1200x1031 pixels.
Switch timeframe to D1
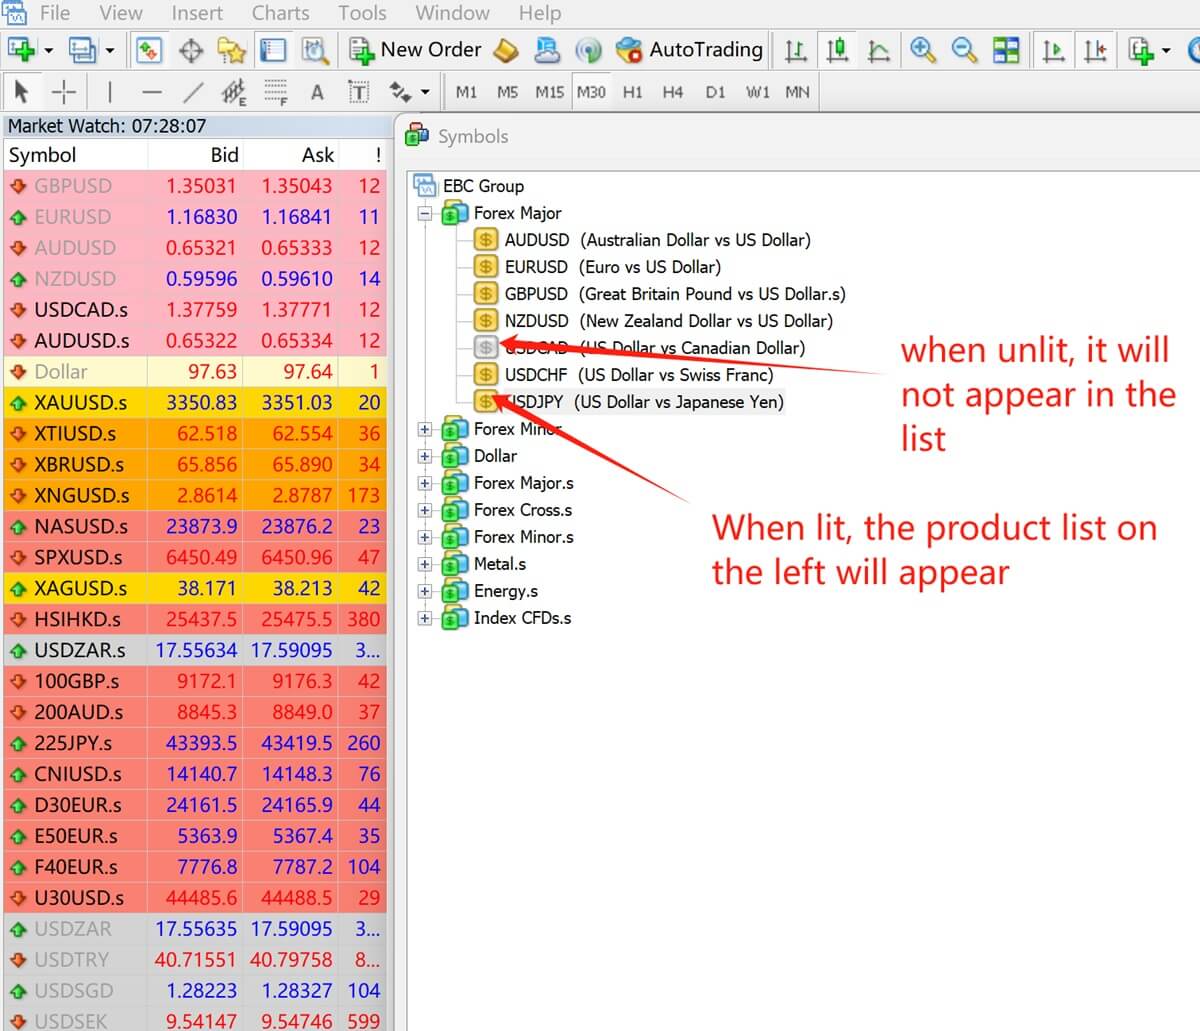coord(715,92)
